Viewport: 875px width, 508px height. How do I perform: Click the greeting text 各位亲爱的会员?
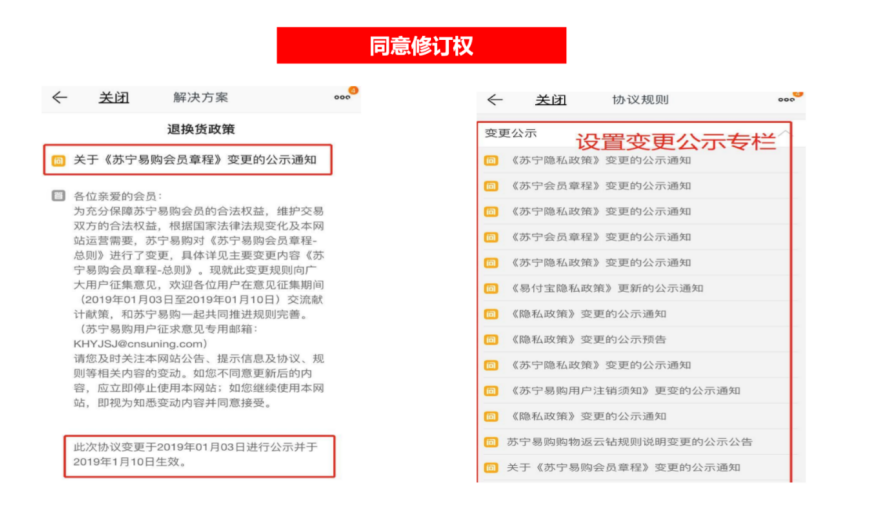point(118,196)
